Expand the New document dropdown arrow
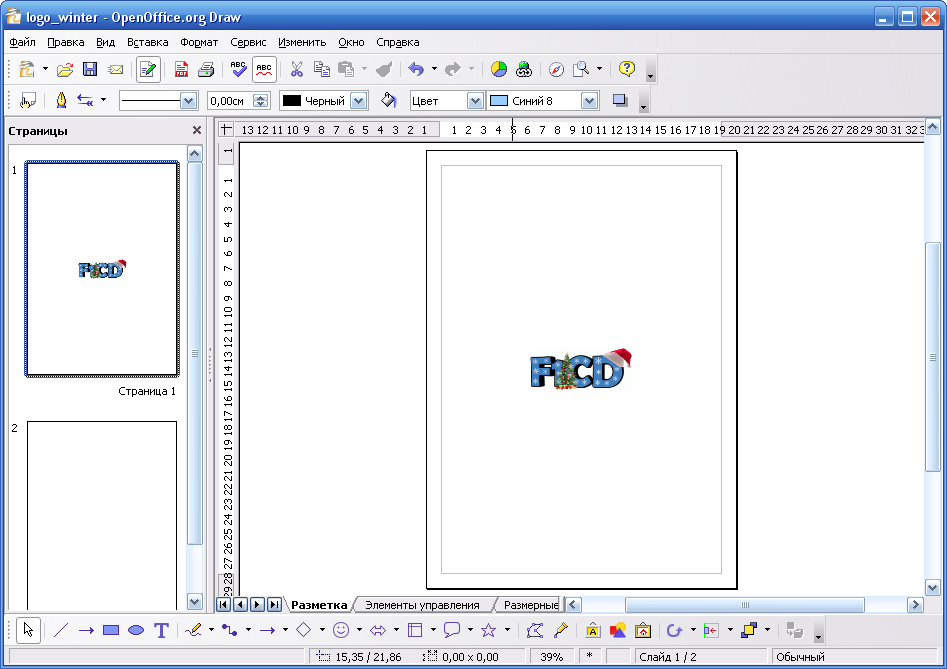 [45, 69]
